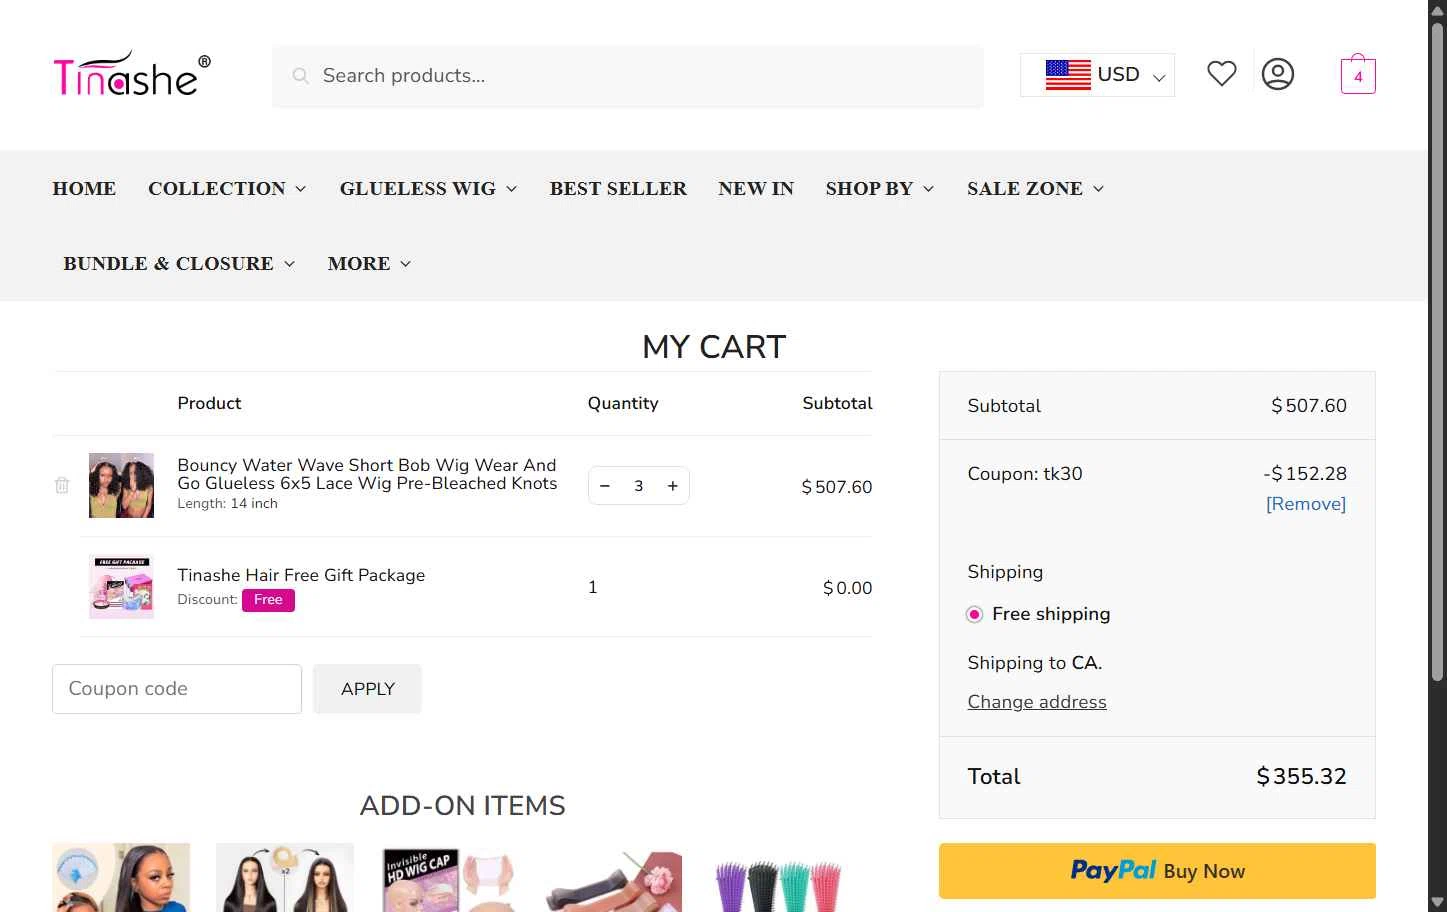Open the NEW IN page
This screenshot has height=912, width=1447.
pyautogui.click(x=756, y=189)
